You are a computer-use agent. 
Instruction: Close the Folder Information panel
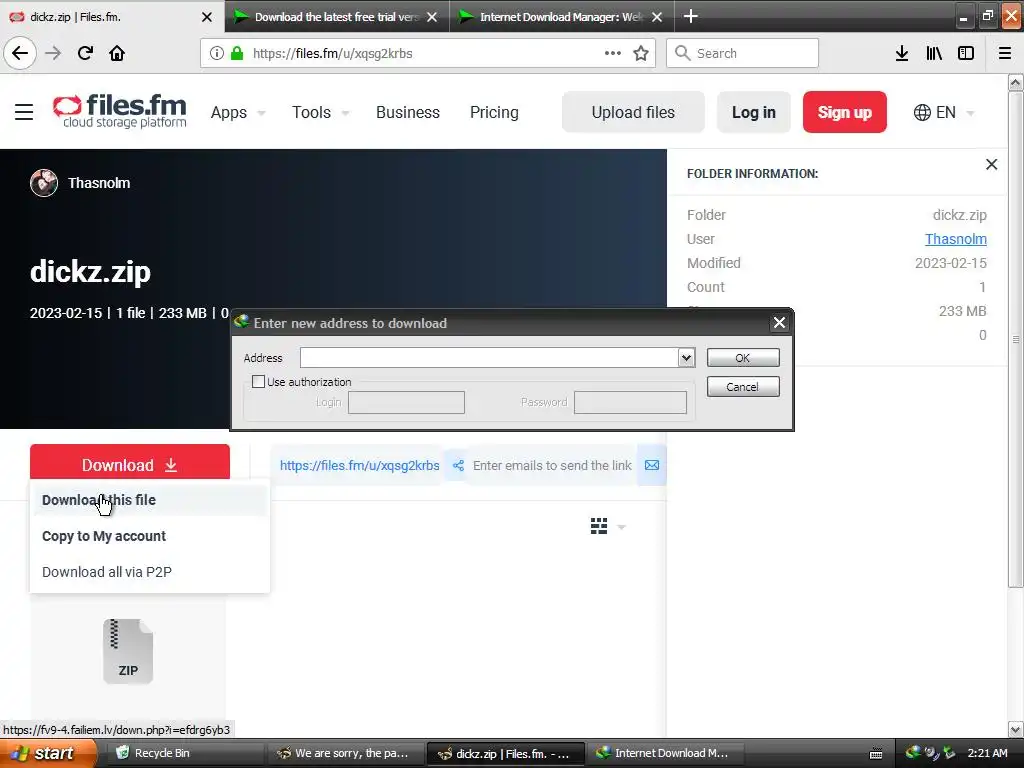coord(991,165)
